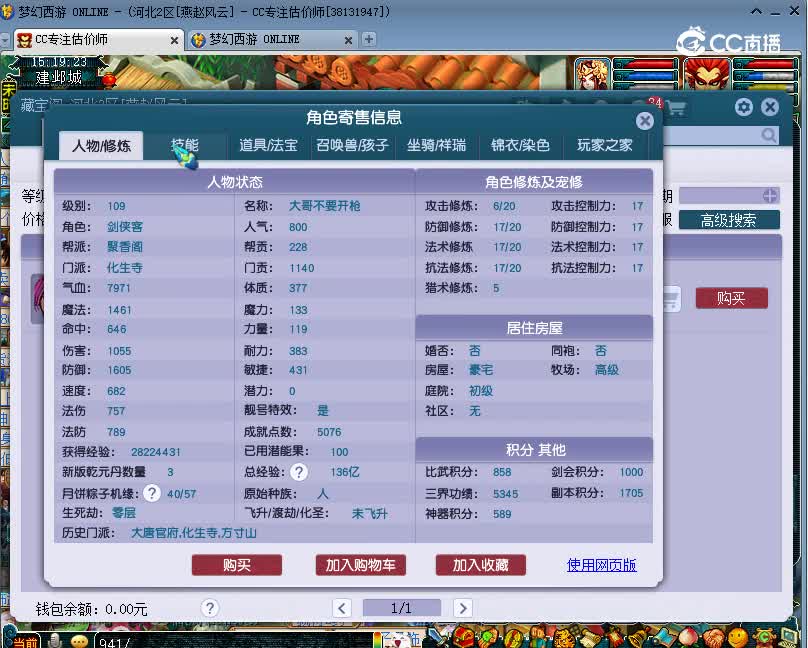Click the 加入购物车 button
The height and width of the screenshot is (648, 808).
click(361, 565)
